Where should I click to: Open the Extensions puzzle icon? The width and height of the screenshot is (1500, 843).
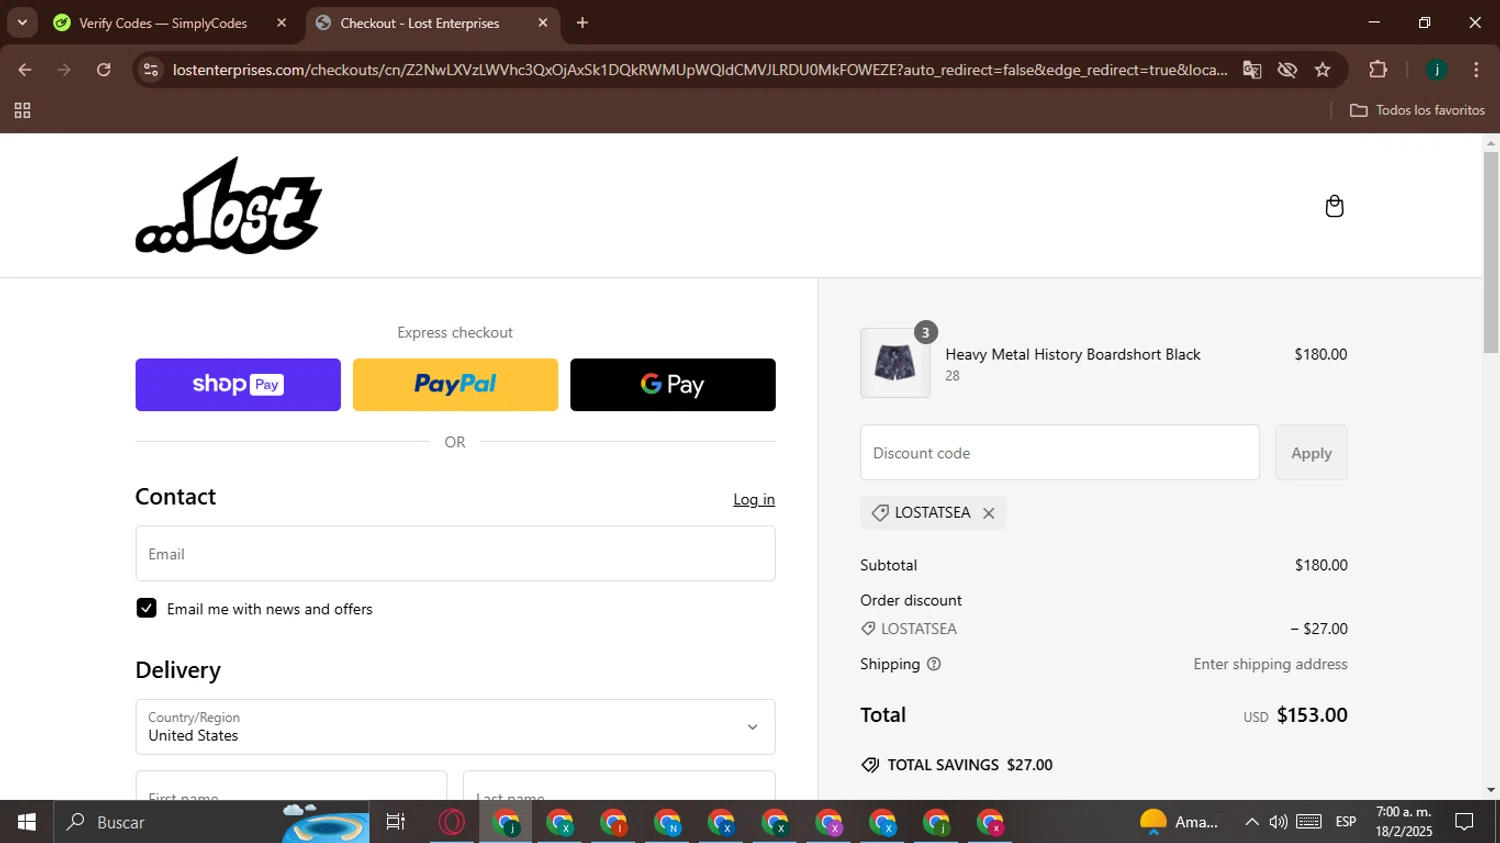pos(1378,70)
